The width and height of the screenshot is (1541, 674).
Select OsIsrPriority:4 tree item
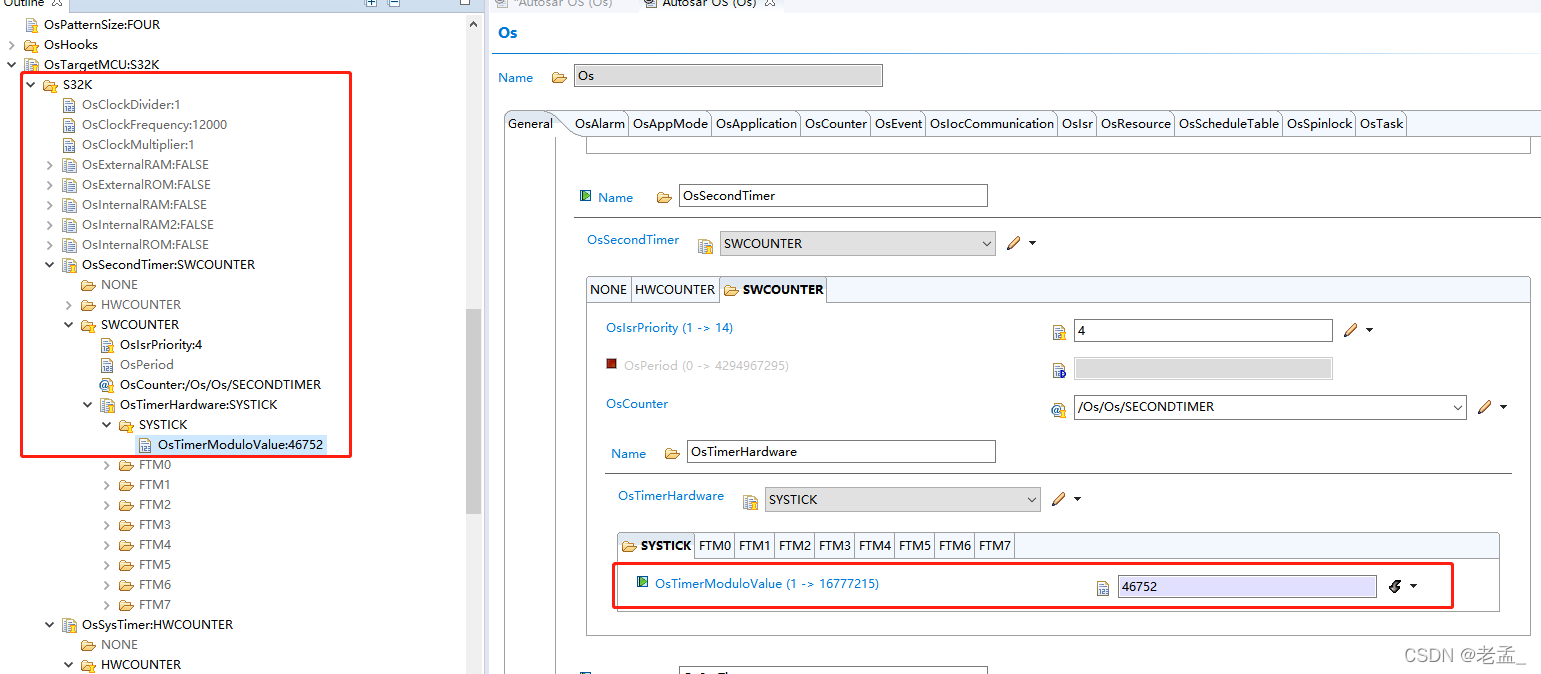[161, 345]
